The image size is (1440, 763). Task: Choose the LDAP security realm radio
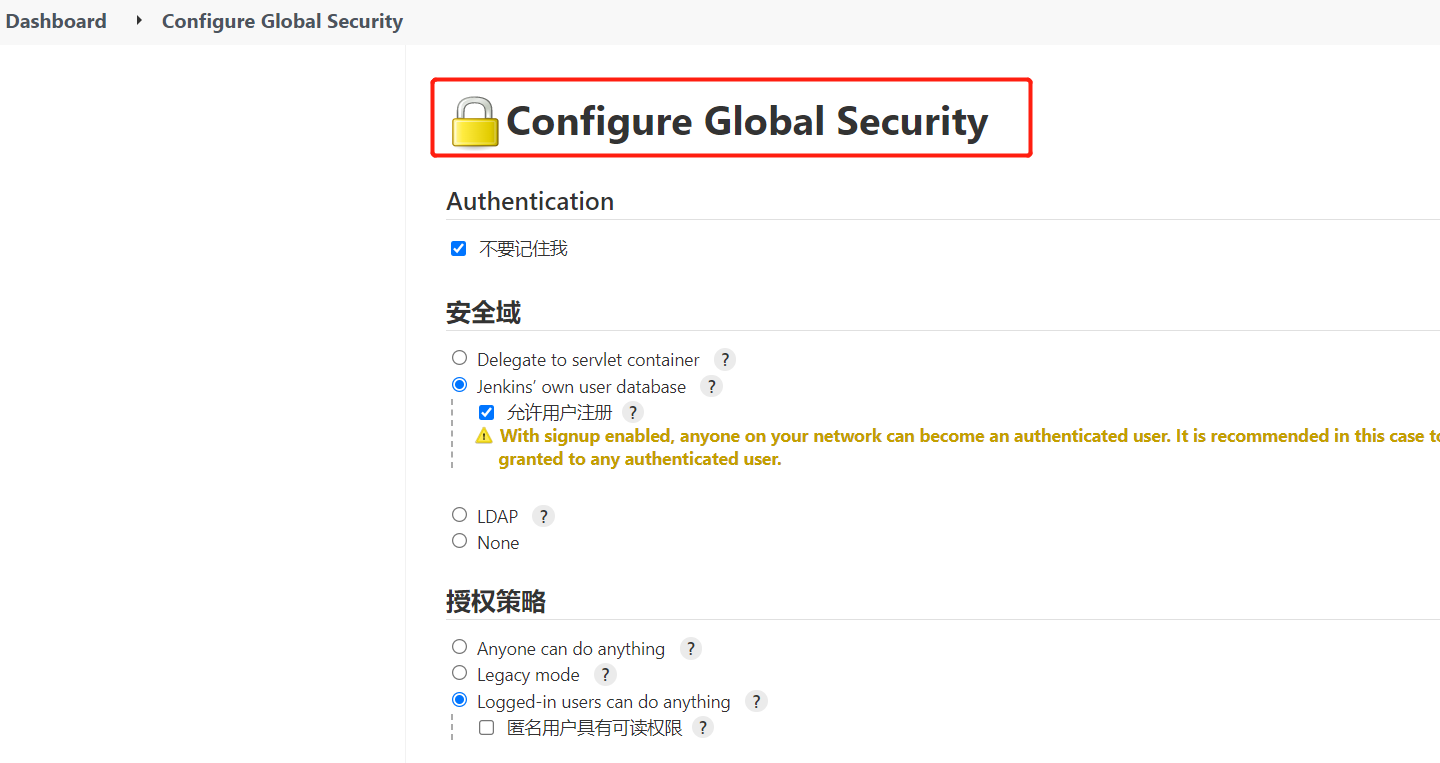(x=460, y=515)
